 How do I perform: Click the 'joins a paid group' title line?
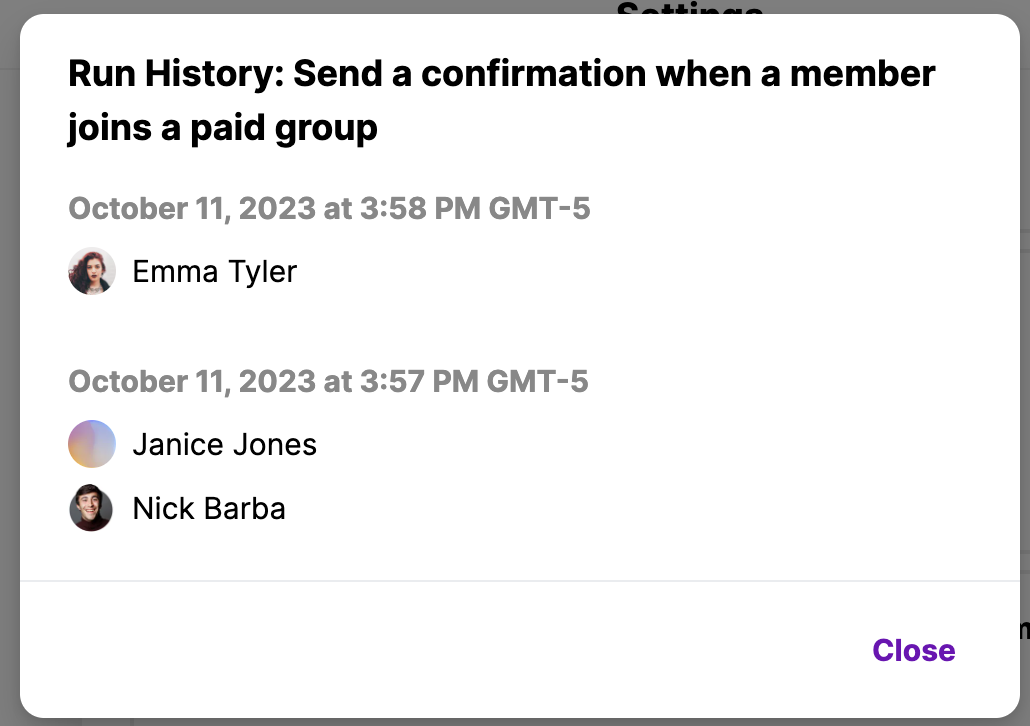223,127
